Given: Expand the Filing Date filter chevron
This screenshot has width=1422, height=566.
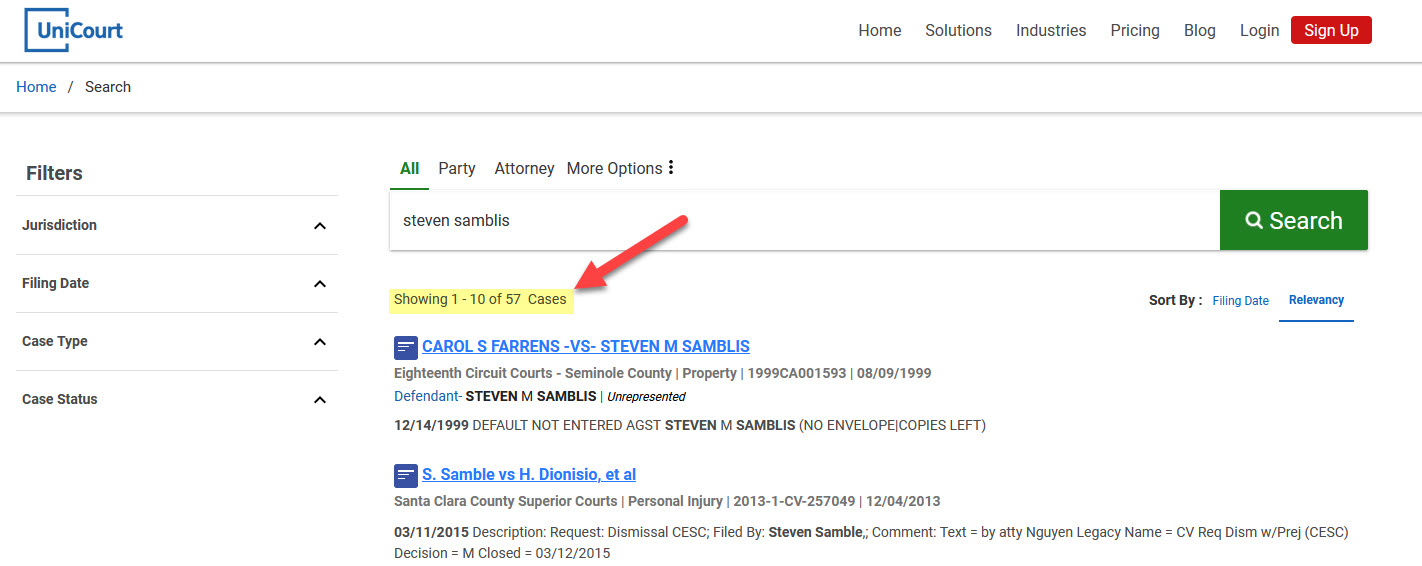Looking at the screenshot, I should click(x=319, y=284).
